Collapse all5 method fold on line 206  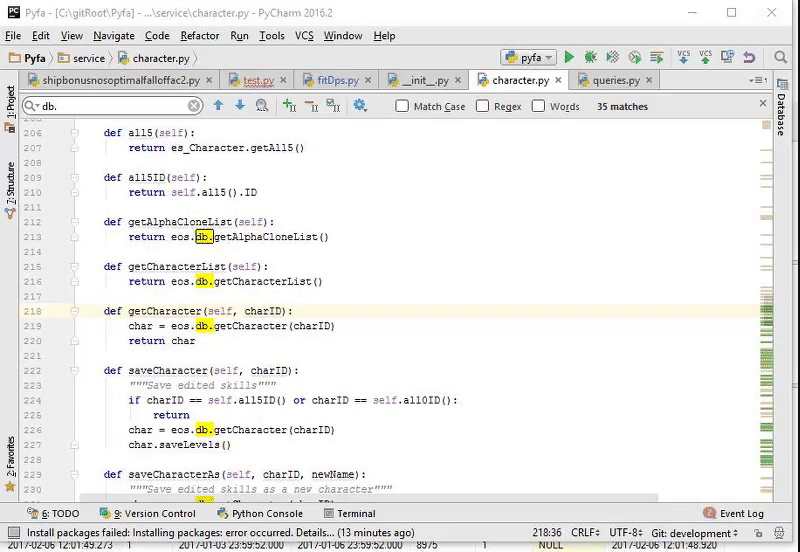tap(74, 133)
